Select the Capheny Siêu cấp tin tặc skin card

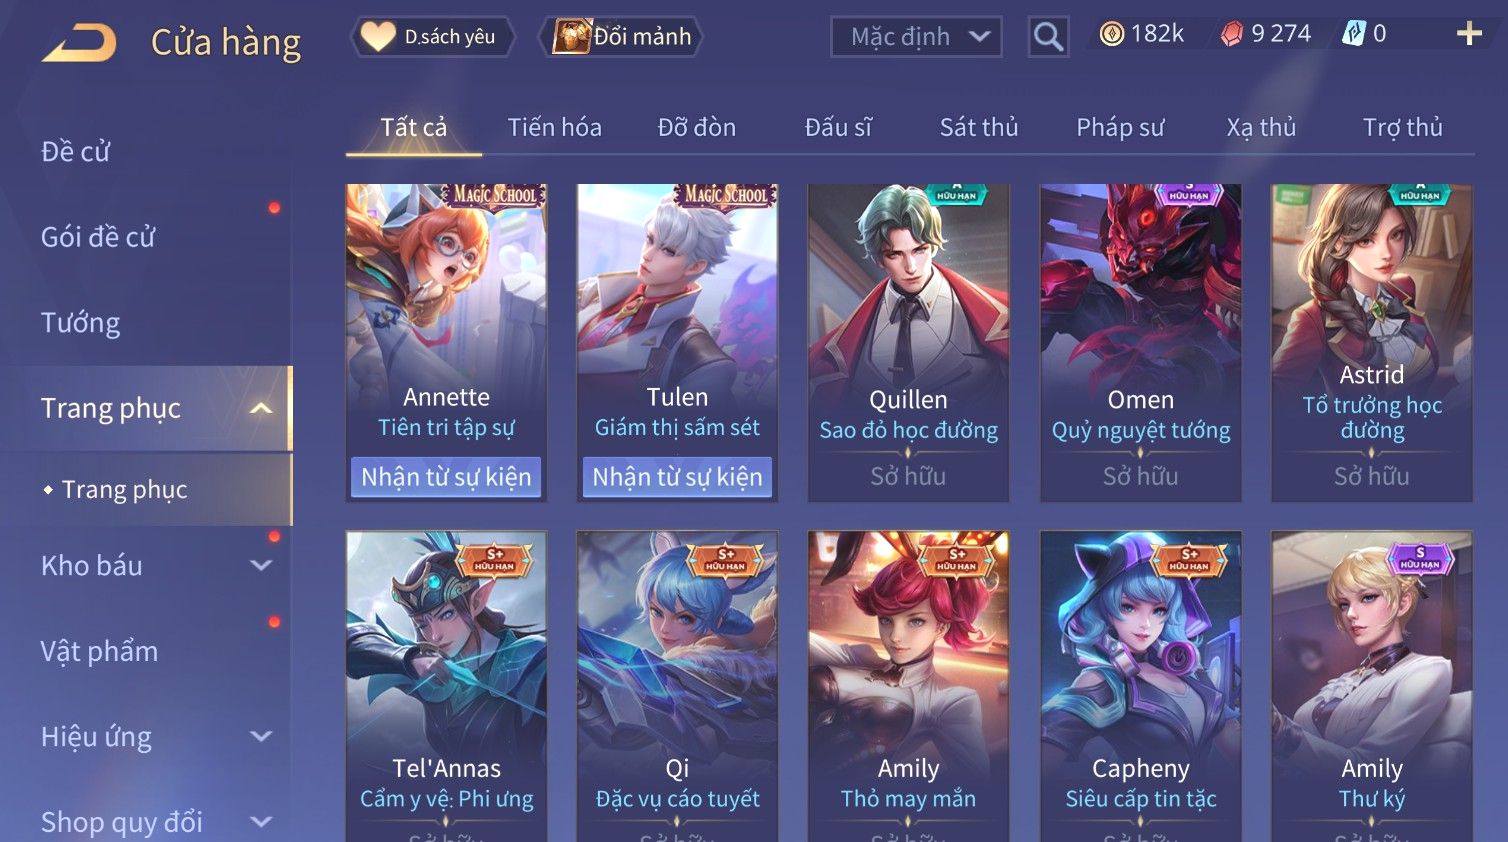(1141, 686)
